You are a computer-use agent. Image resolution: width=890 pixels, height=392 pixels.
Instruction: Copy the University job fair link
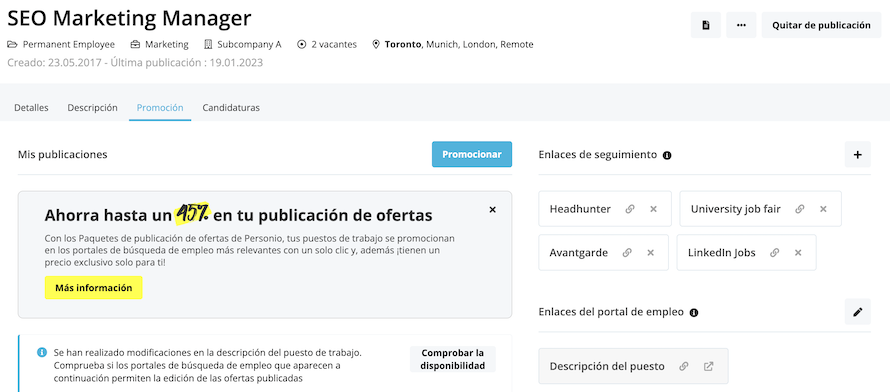(799, 209)
